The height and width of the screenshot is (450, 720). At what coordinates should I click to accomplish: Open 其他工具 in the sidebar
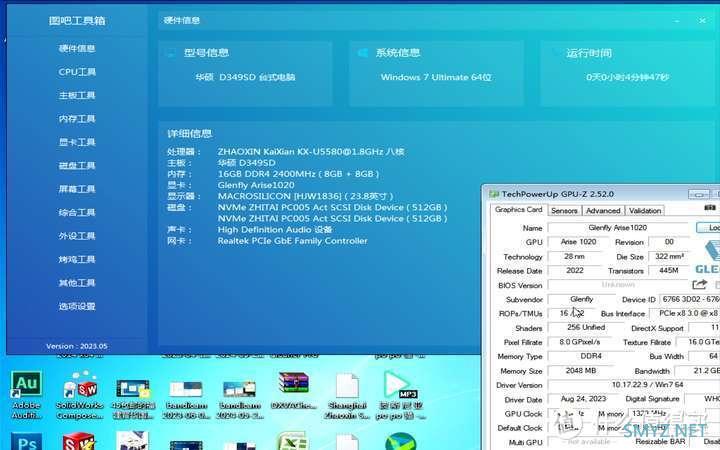[77, 282]
